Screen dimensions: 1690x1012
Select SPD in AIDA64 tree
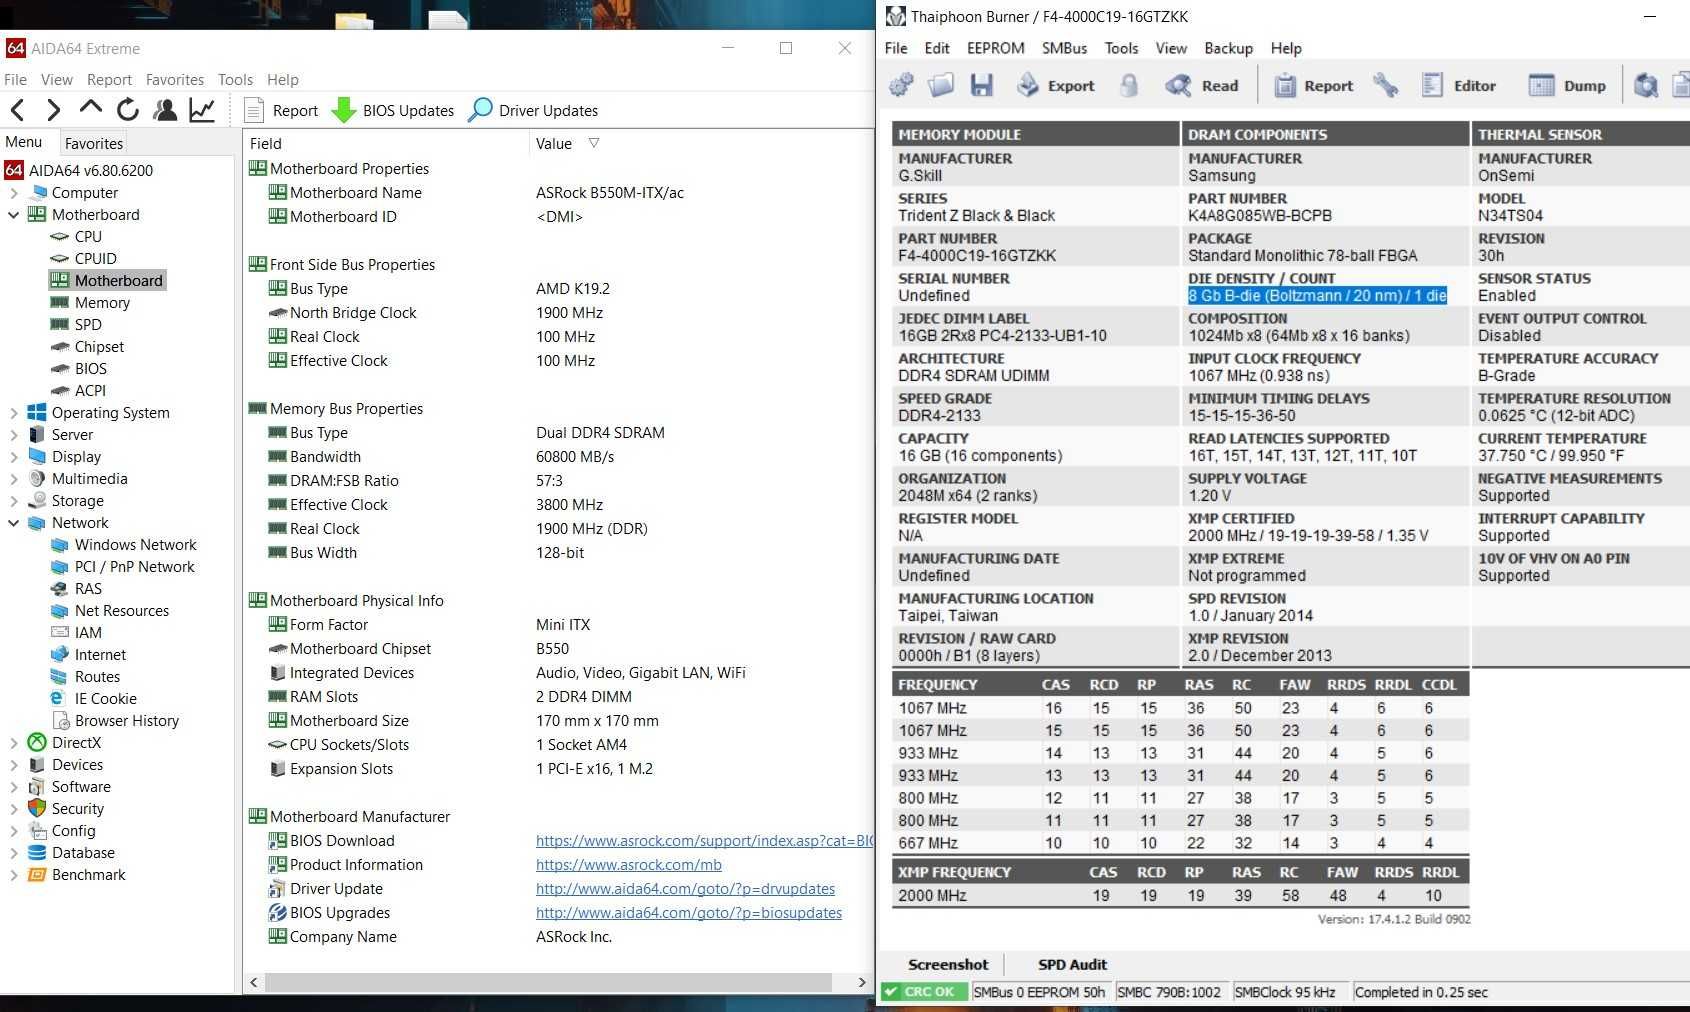(88, 324)
